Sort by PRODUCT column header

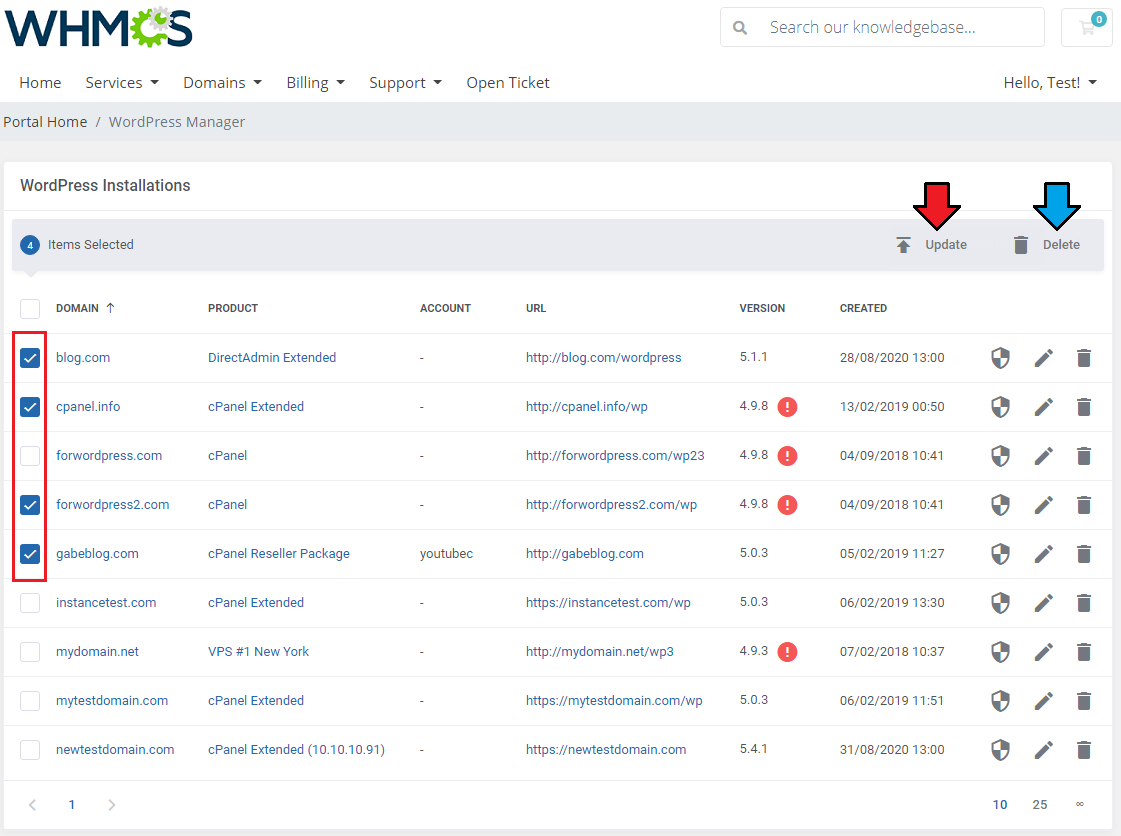coord(233,308)
